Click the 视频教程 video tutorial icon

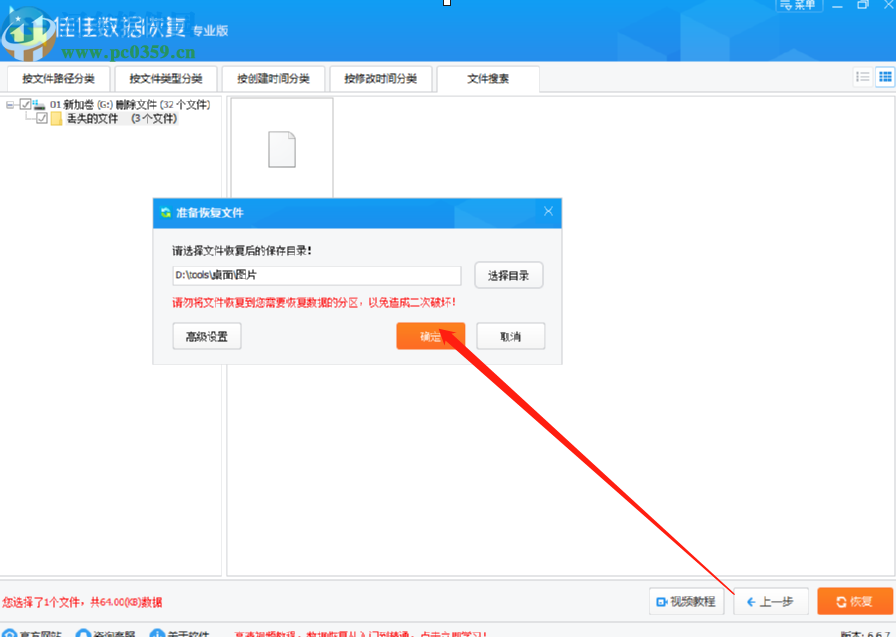[x=687, y=601]
